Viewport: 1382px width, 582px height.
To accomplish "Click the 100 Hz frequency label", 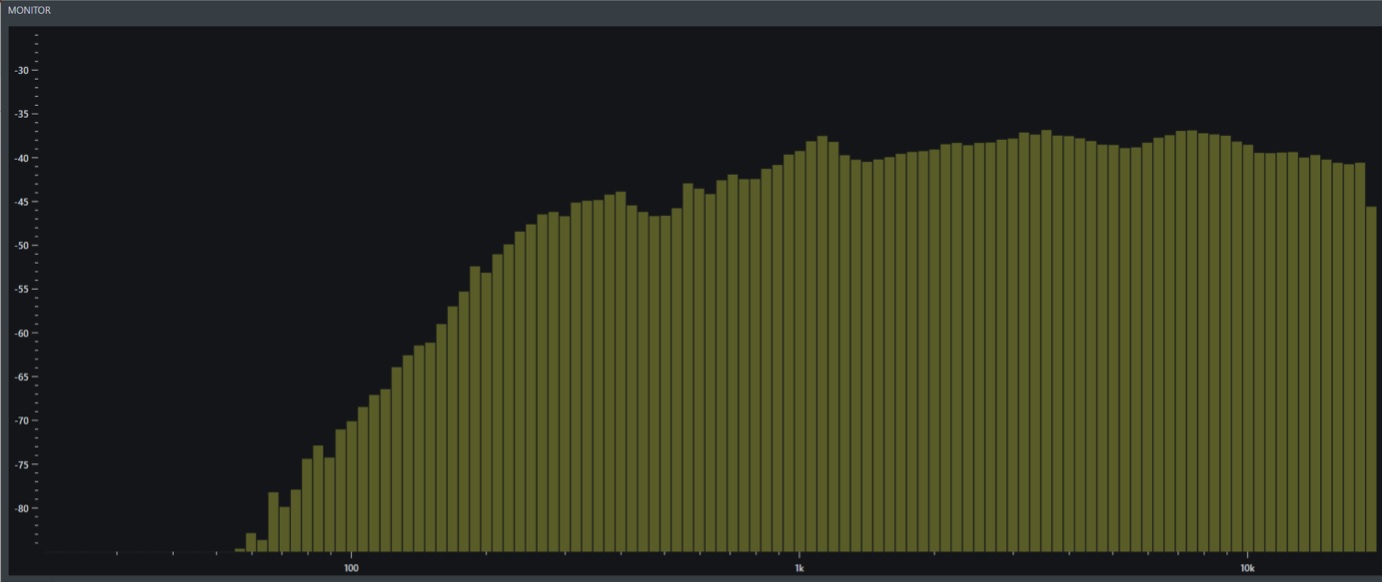I will (351, 567).
